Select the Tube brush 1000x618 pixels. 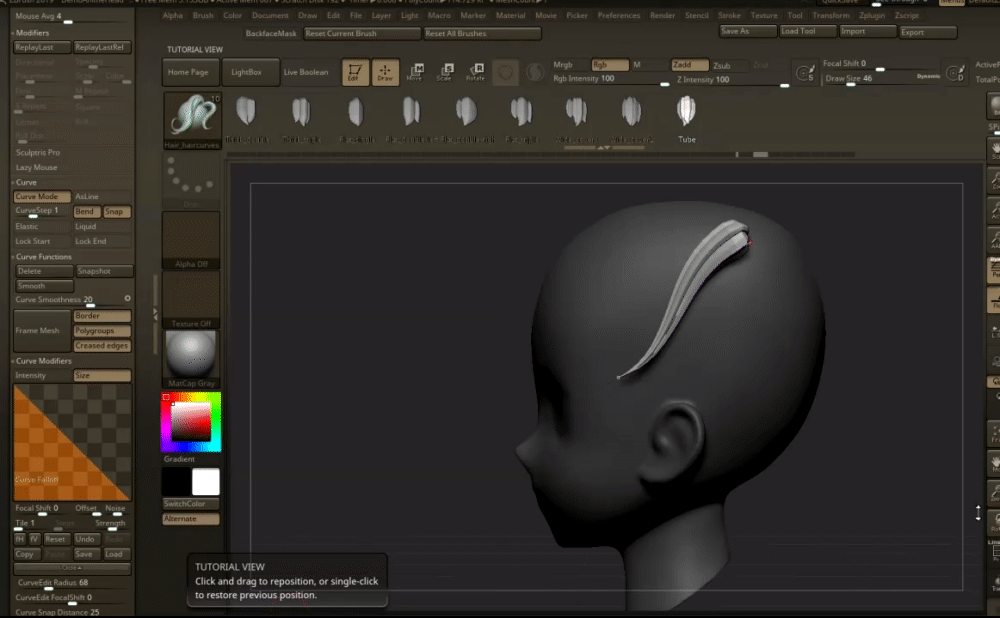[x=686, y=119]
